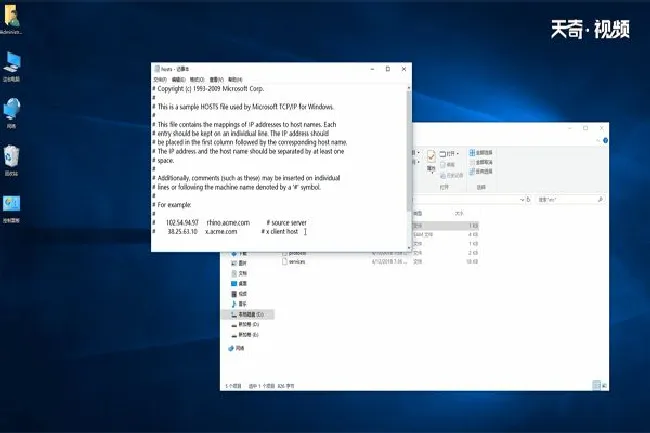Open Network in Explorer navigation pane
This screenshot has width=650, height=433.
(236, 348)
